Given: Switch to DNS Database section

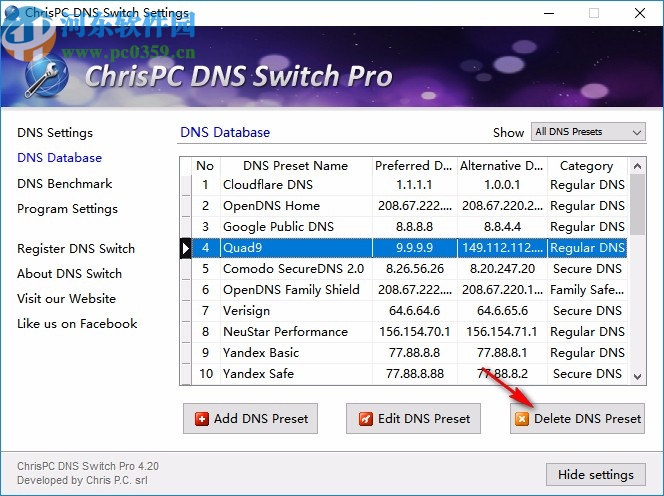Looking at the screenshot, I should pos(59,158).
